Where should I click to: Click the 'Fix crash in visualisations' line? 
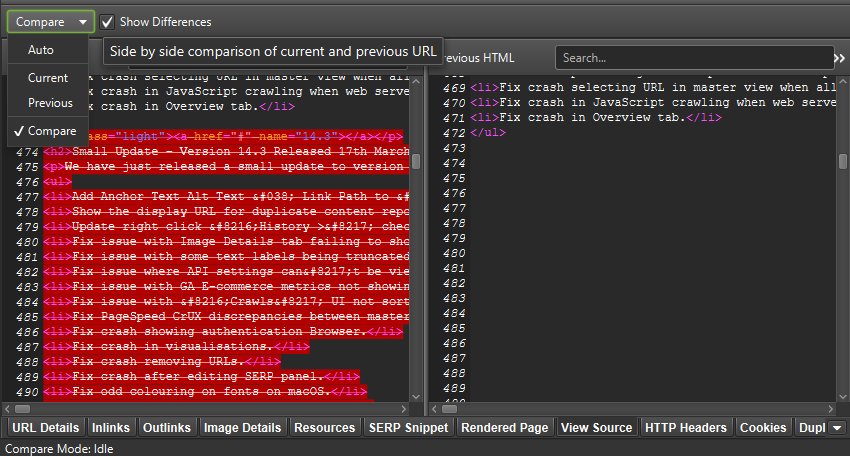176,346
